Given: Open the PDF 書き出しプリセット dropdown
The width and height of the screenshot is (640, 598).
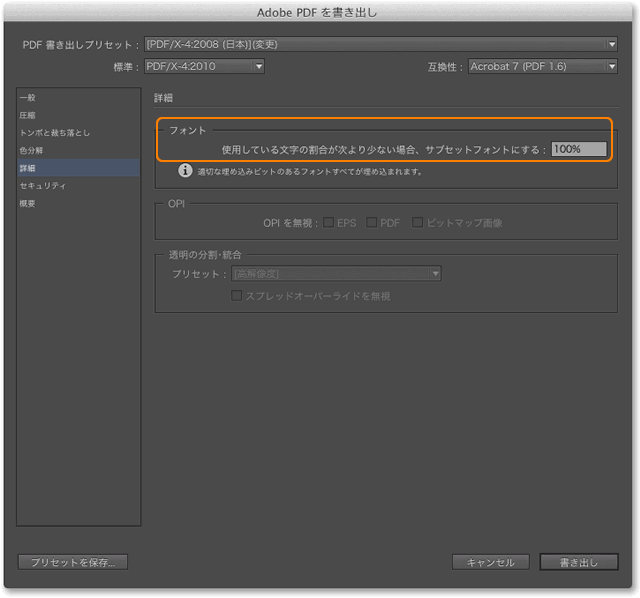Looking at the screenshot, I should (x=380, y=44).
